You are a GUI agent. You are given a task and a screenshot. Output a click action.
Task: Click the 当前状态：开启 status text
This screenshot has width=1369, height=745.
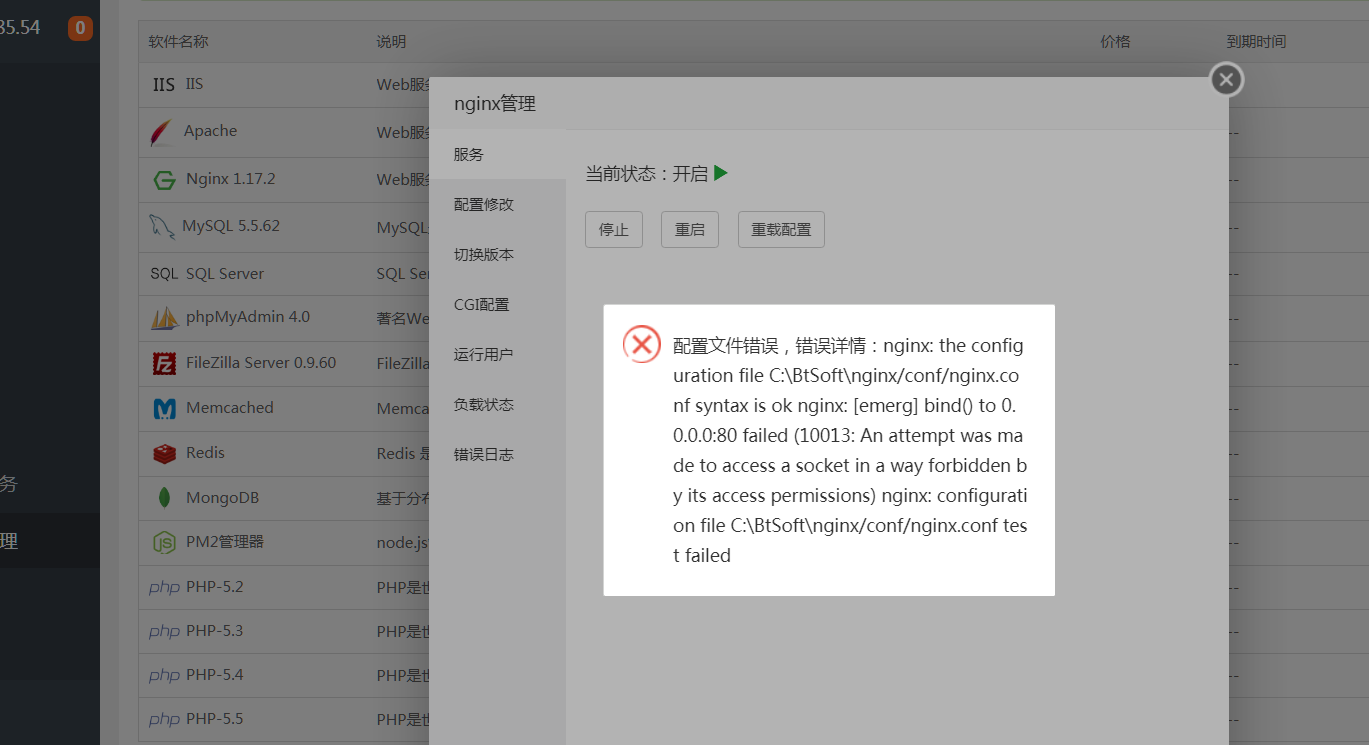coord(647,174)
